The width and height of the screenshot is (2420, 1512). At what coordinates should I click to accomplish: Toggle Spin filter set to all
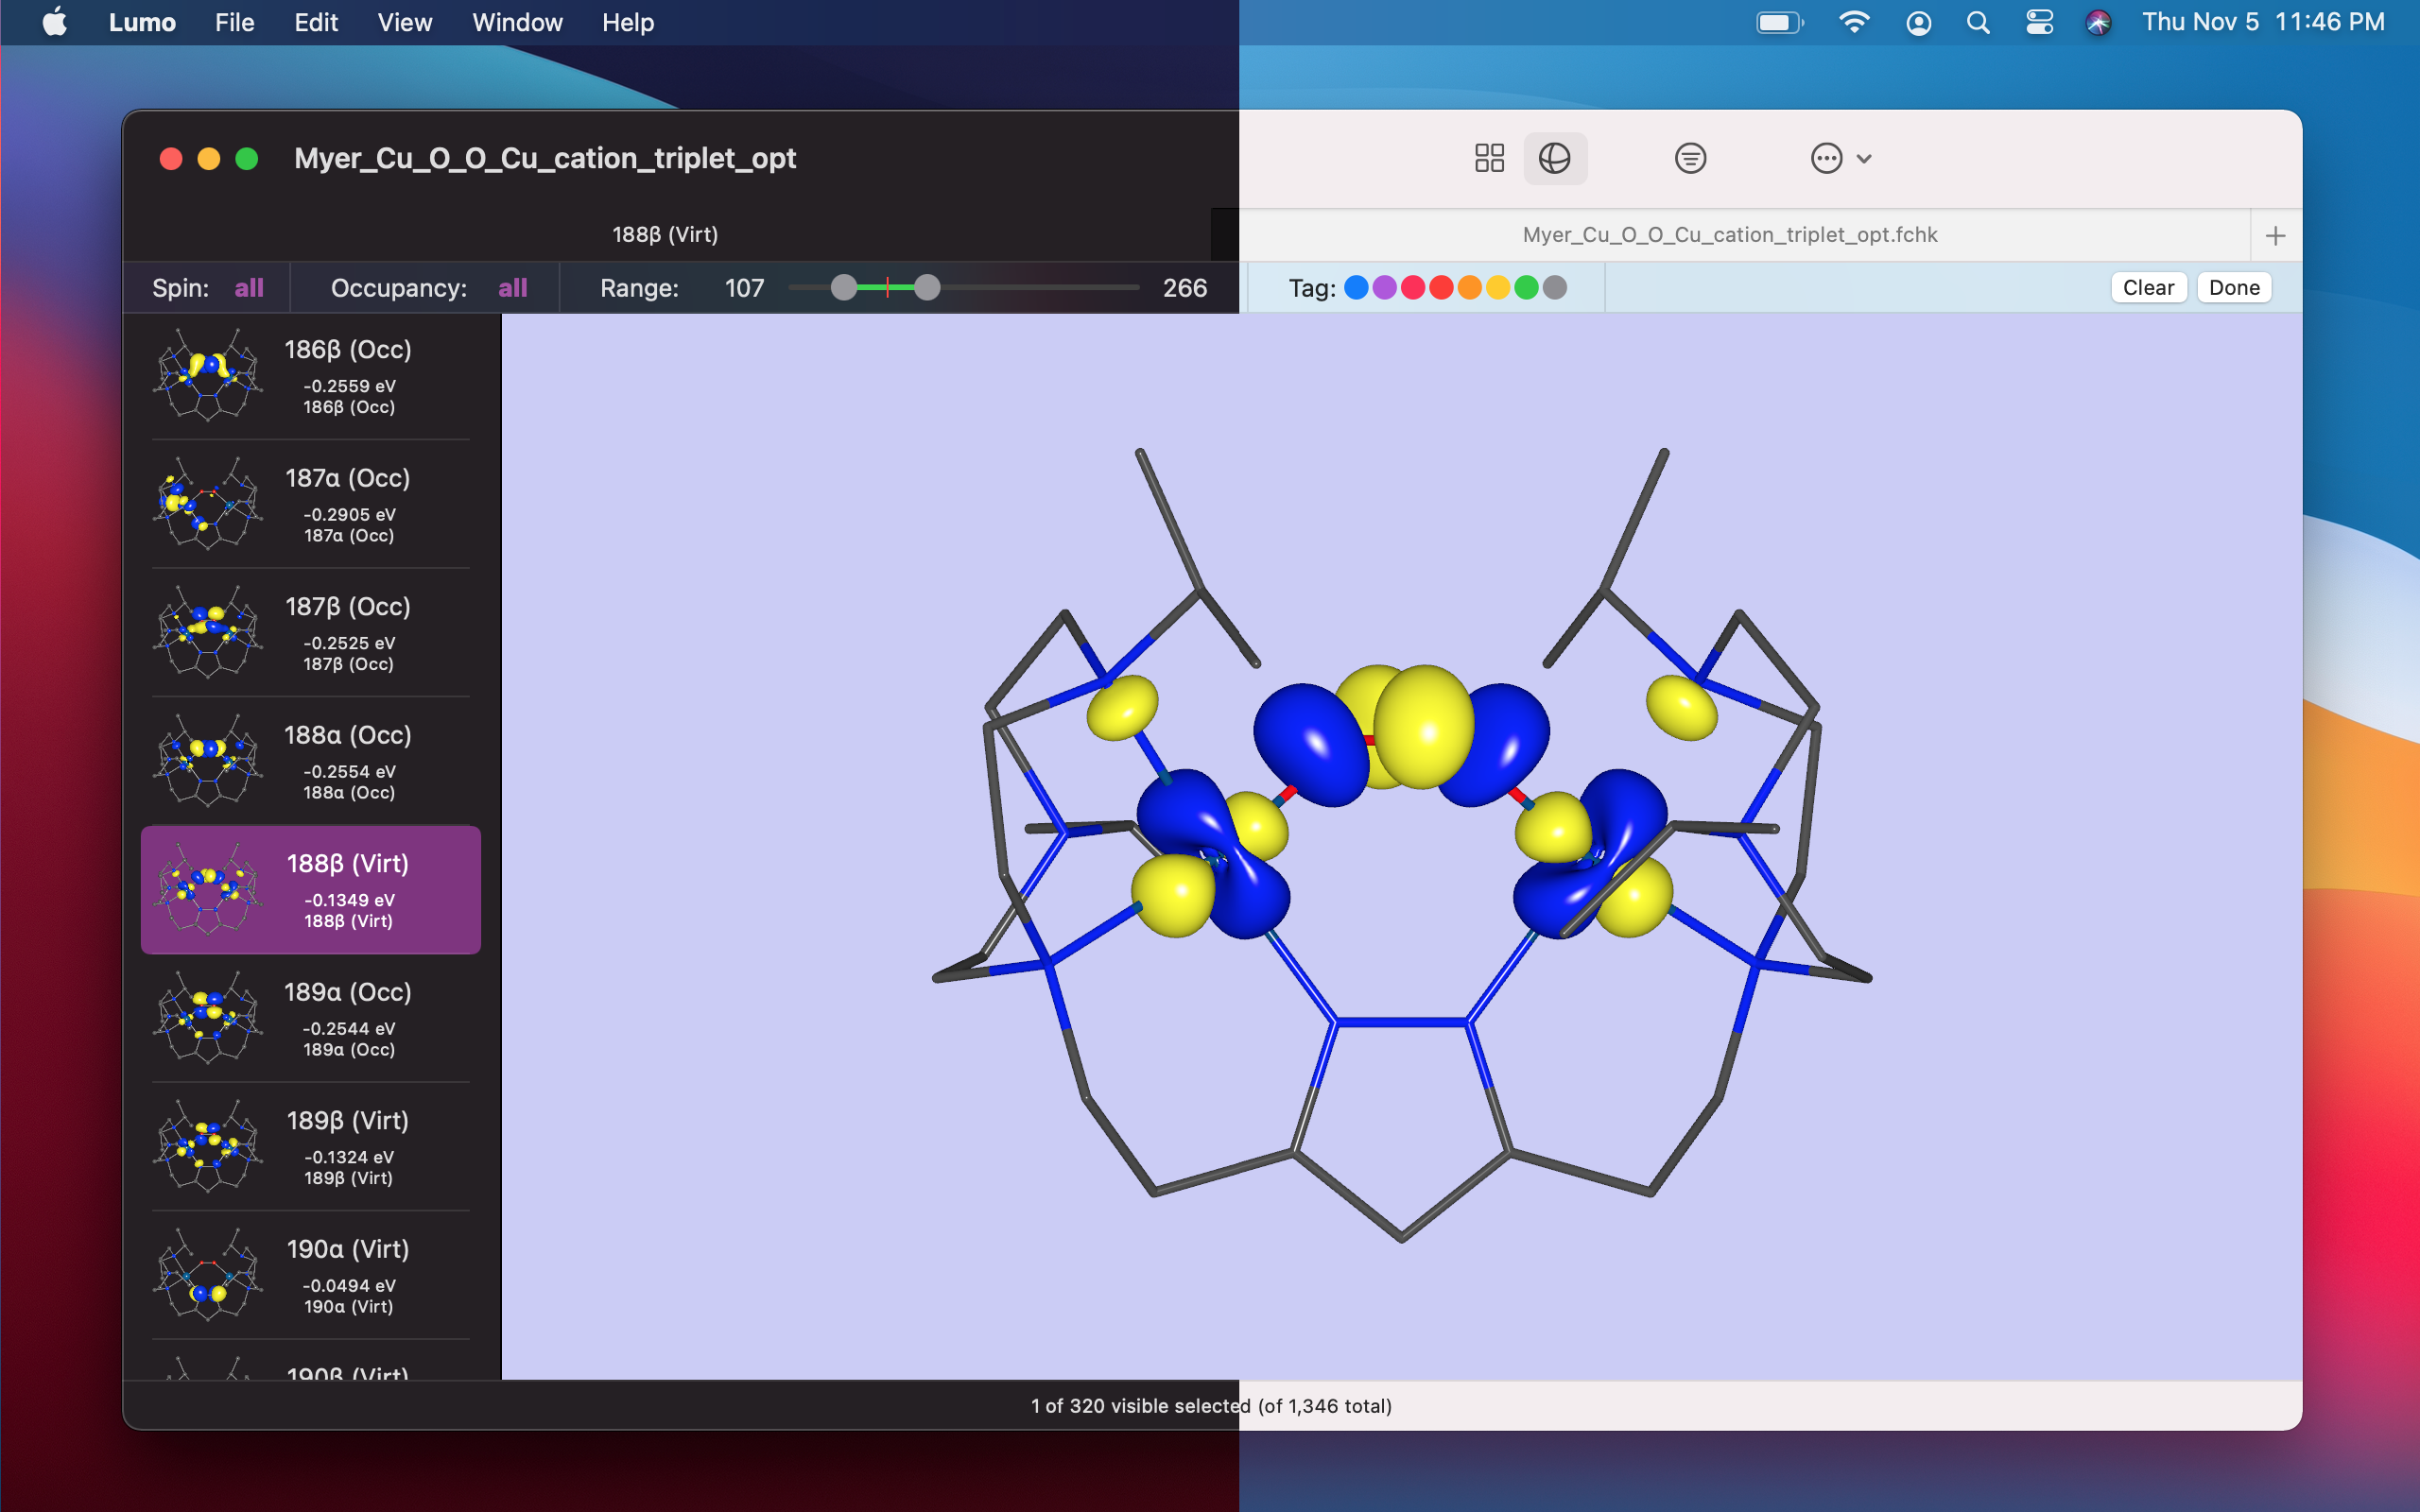[x=248, y=288]
